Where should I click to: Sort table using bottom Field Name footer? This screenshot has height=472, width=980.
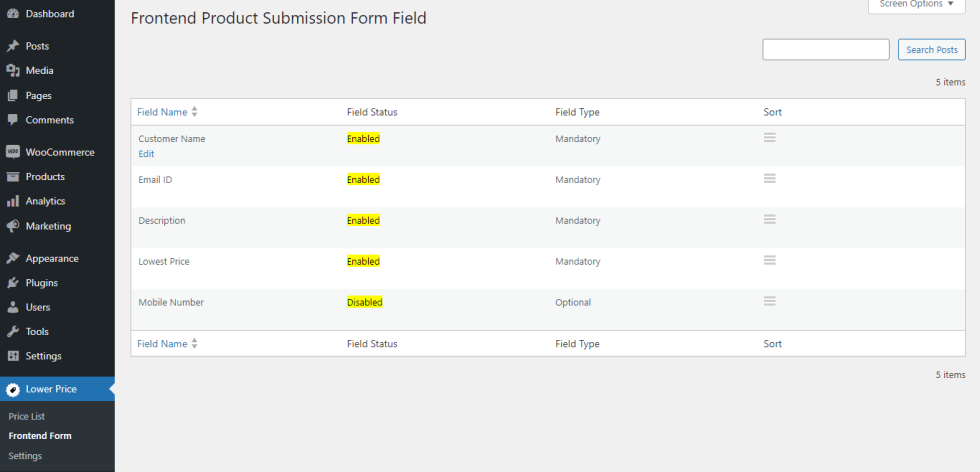point(162,344)
